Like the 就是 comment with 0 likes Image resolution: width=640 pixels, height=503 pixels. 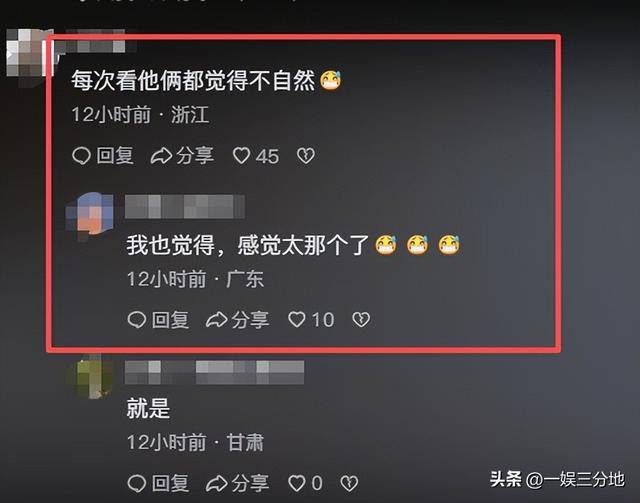tap(306, 483)
